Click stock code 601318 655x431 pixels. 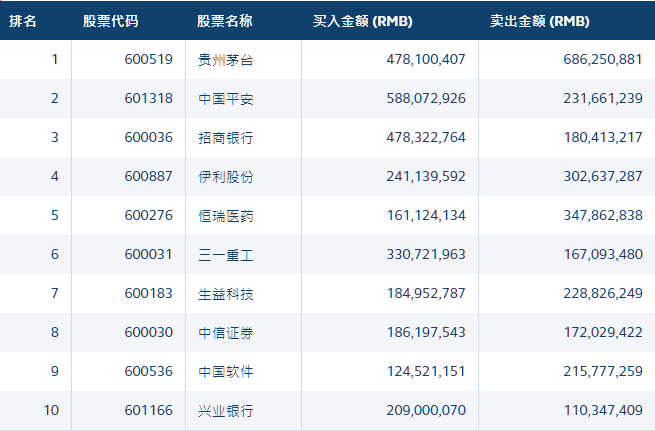[149, 98]
